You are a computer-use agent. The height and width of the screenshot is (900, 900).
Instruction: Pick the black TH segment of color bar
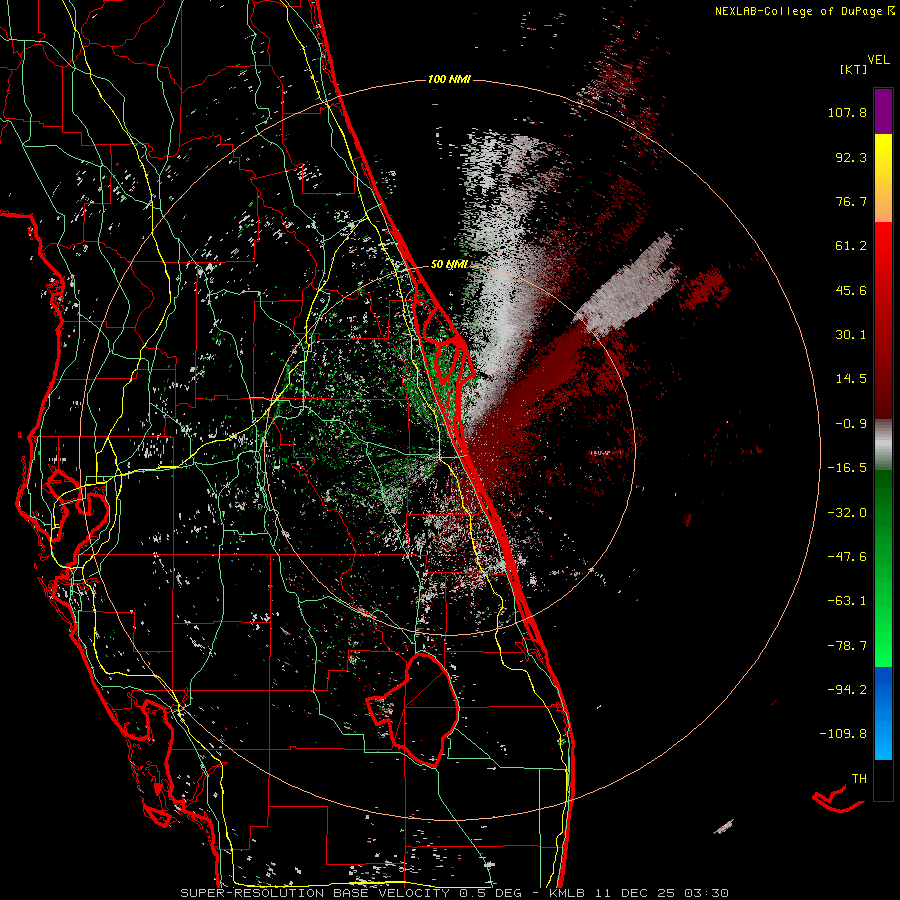click(883, 780)
